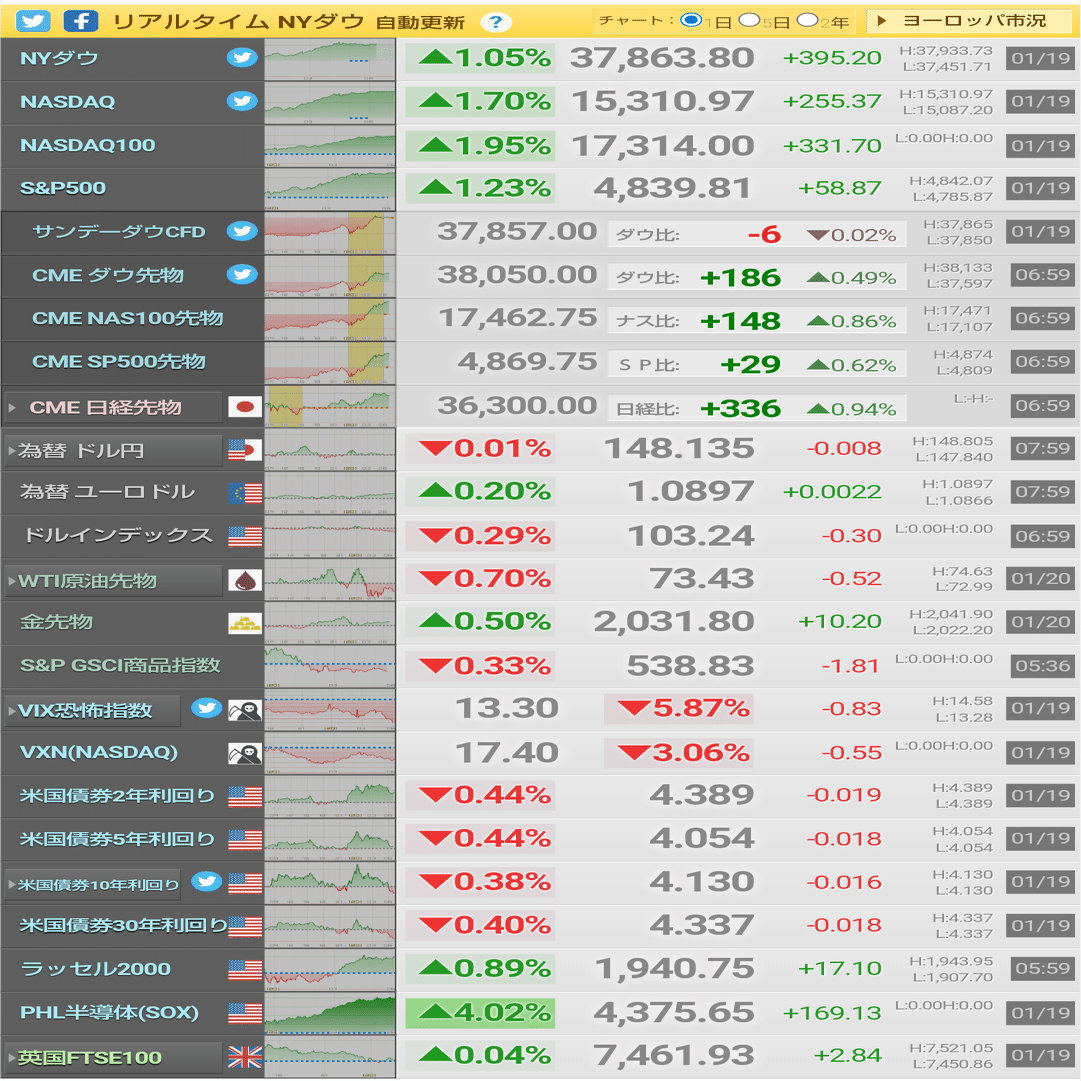Image resolution: width=1081 pixels, height=1081 pixels.
Task: Click the VXN(NASDAQ) value 17.40
Action: pos(507,752)
